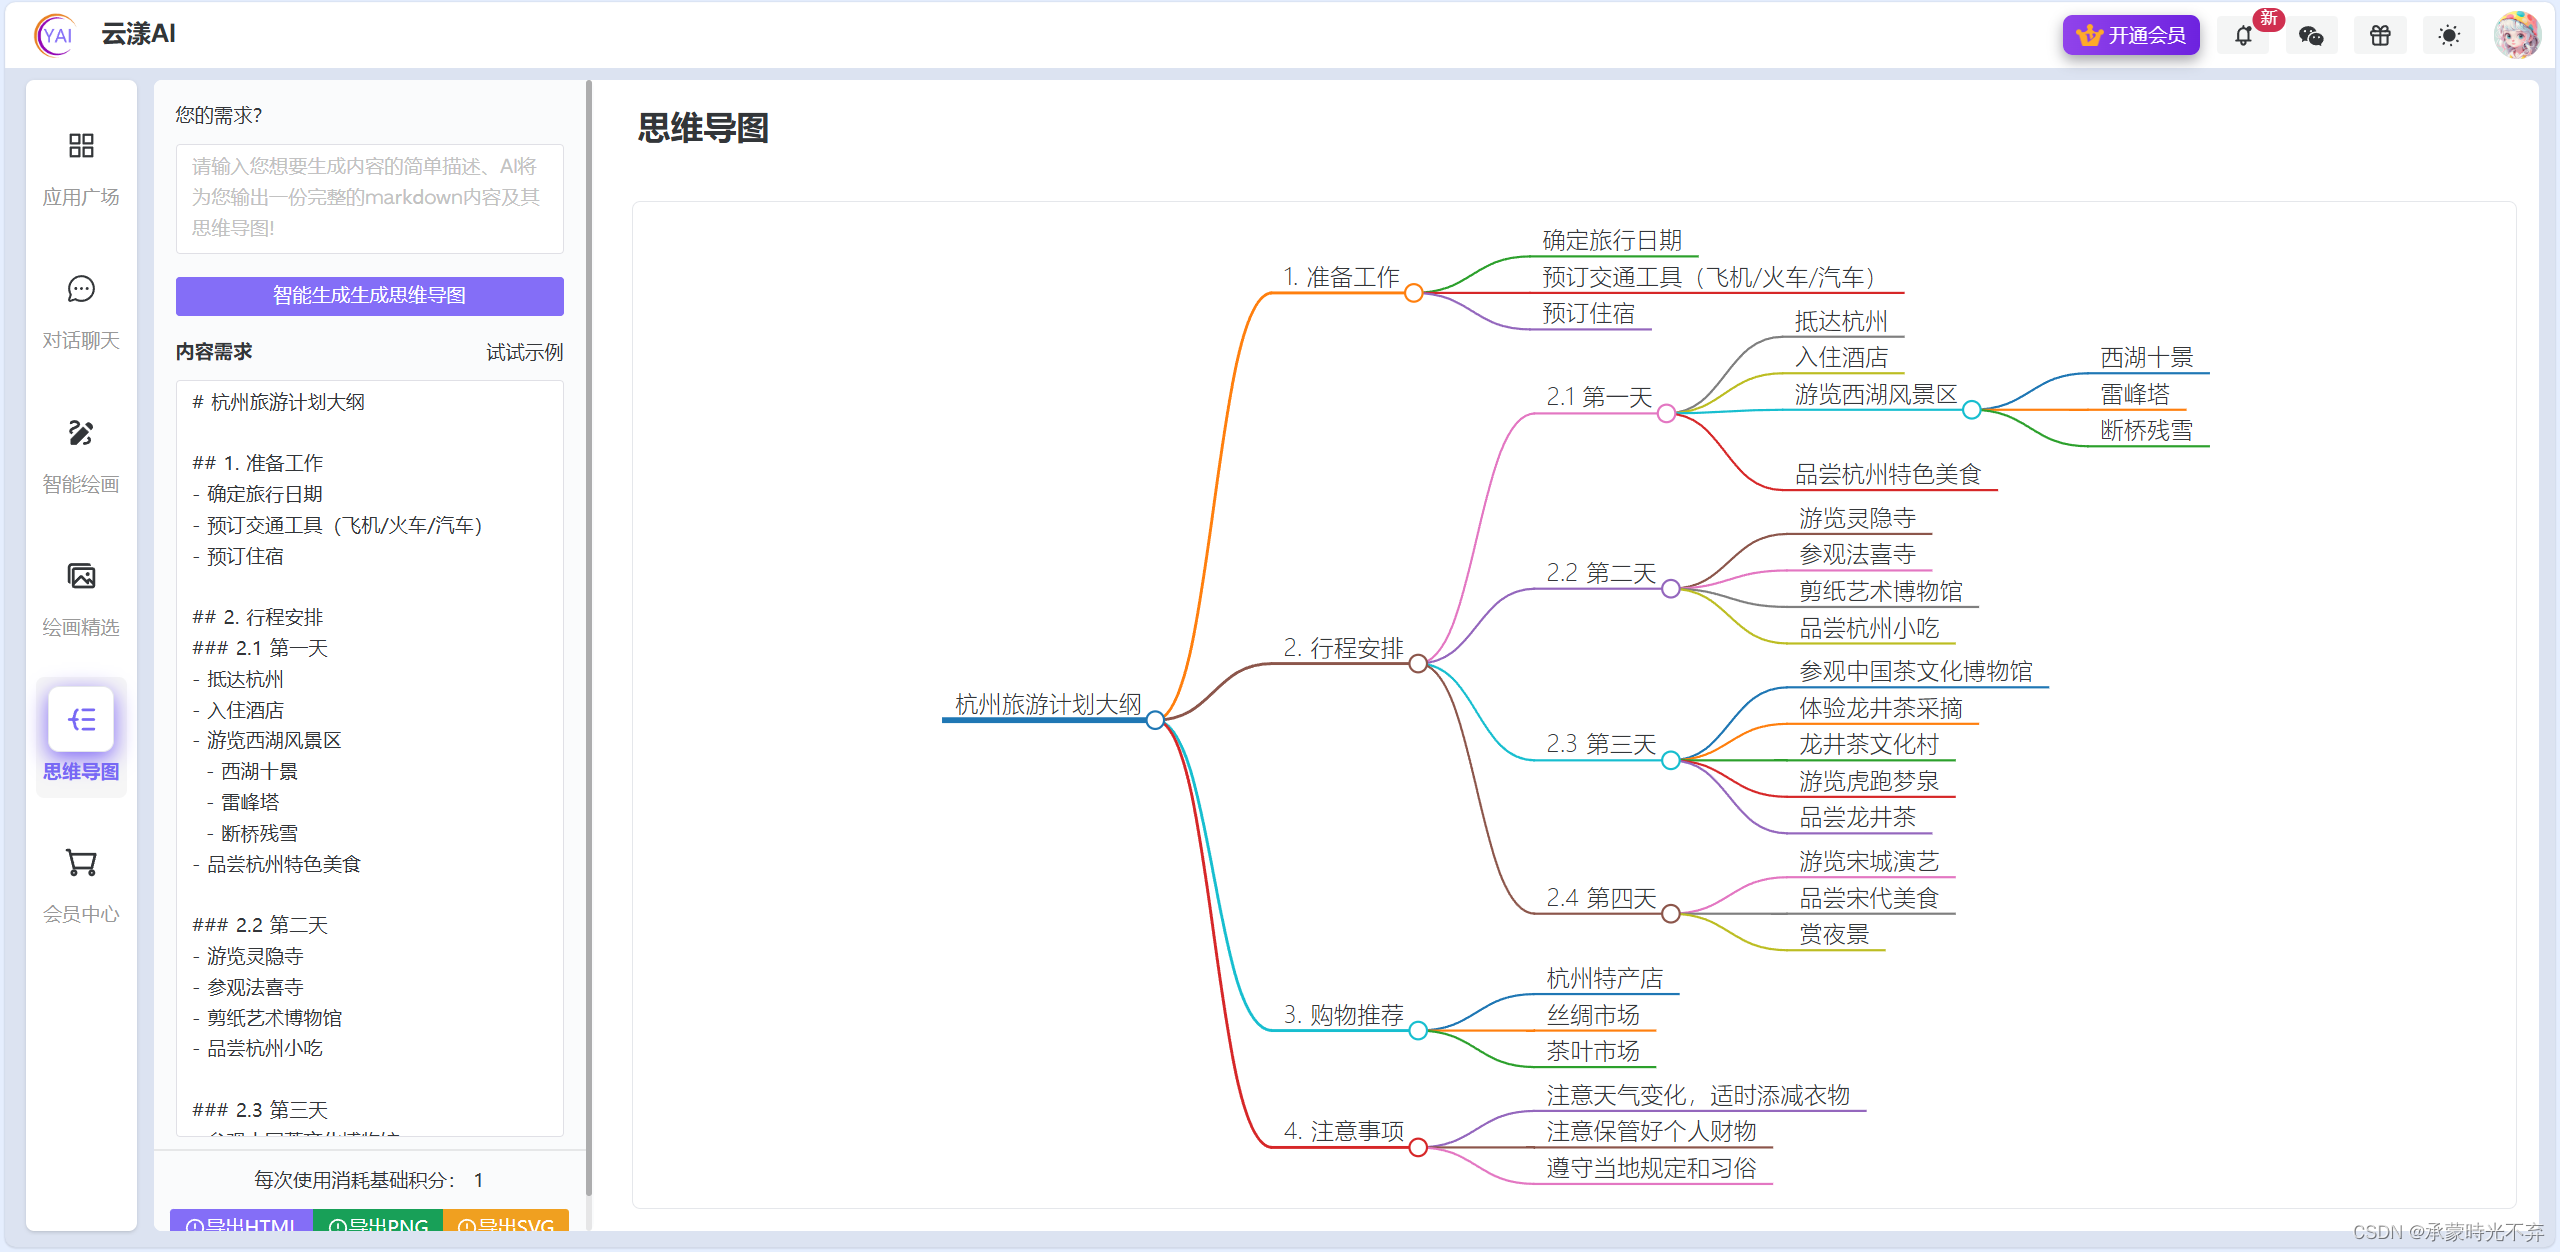Open the 绘画精选 gallery icon
Image resolution: width=2560 pixels, height=1252 pixels.
pos(81,577)
